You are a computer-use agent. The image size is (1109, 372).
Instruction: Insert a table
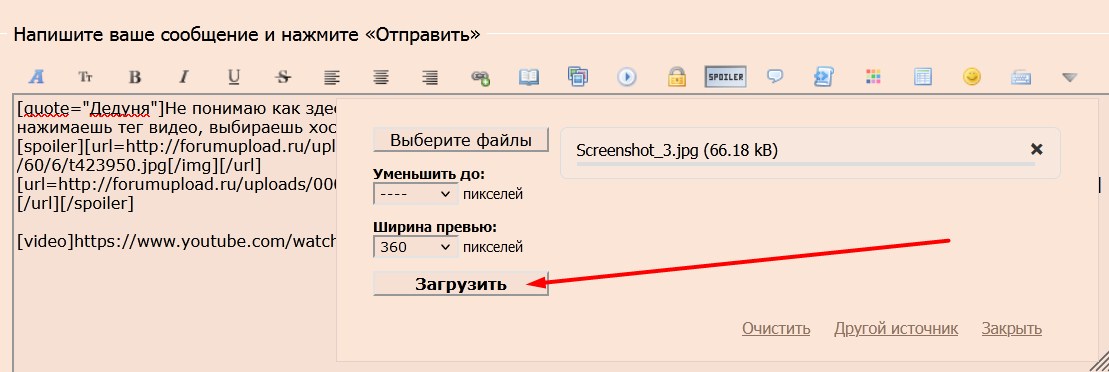click(x=923, y=76)
